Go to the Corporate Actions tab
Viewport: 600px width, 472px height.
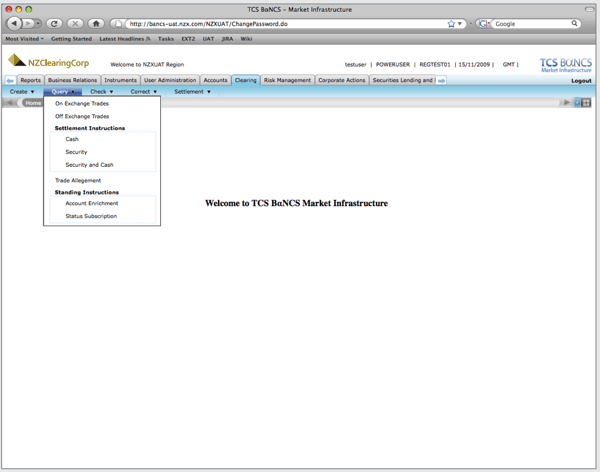click(342, 80)
